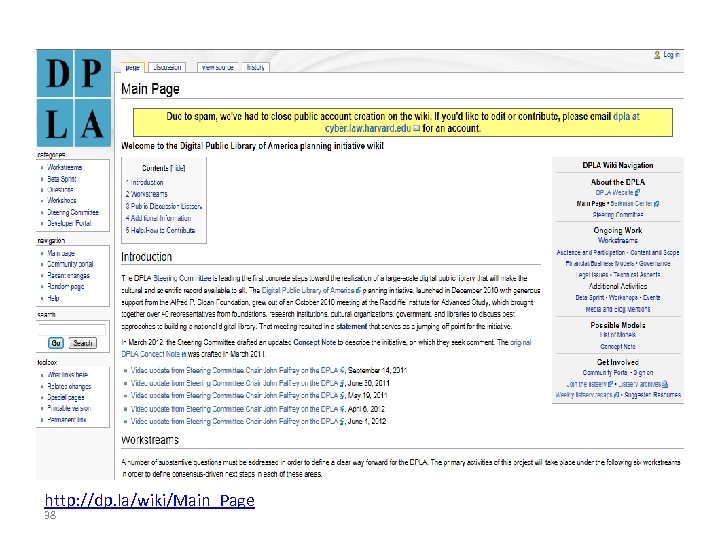720x540 pixels.
Task: Open Developer Portal category link
Action: tap(69, 224)
